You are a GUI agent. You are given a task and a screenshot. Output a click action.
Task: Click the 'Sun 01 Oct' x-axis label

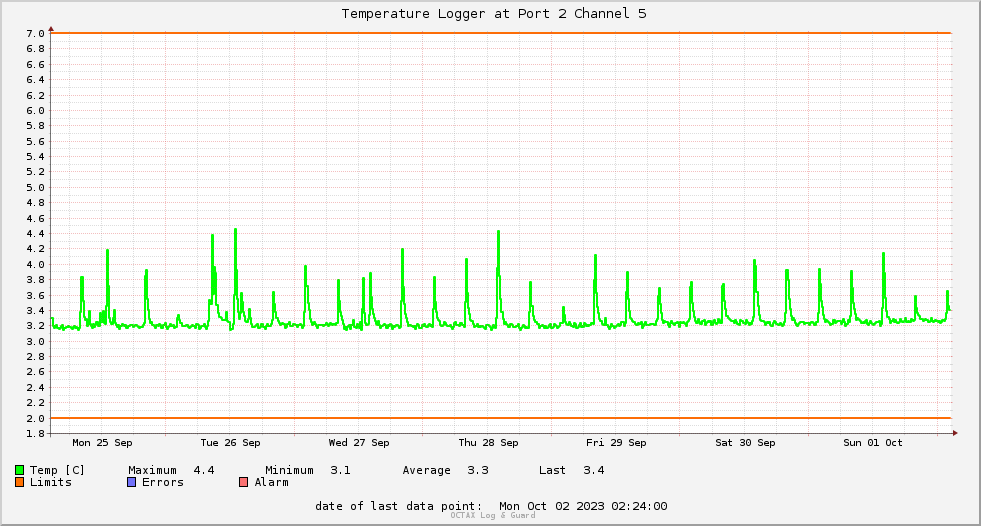click(x=873, y=443)
